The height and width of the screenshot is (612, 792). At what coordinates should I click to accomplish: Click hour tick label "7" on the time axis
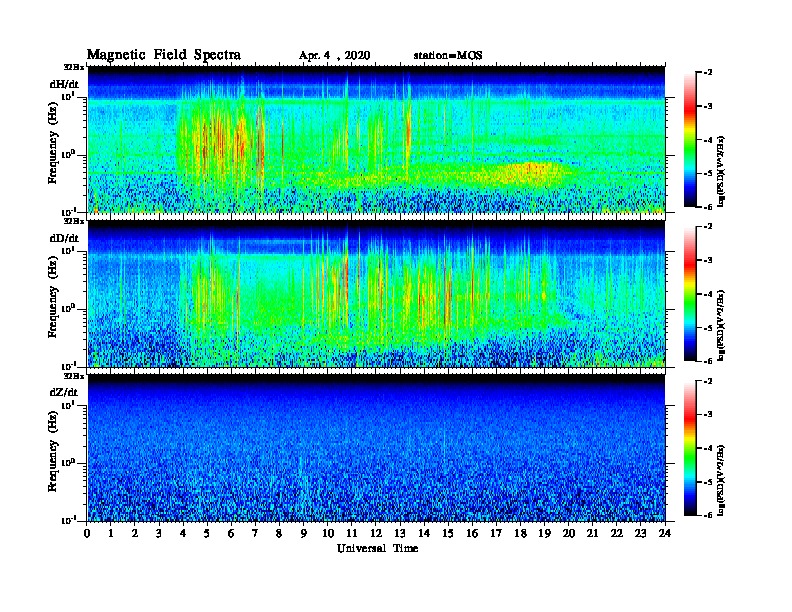[256, 533]
